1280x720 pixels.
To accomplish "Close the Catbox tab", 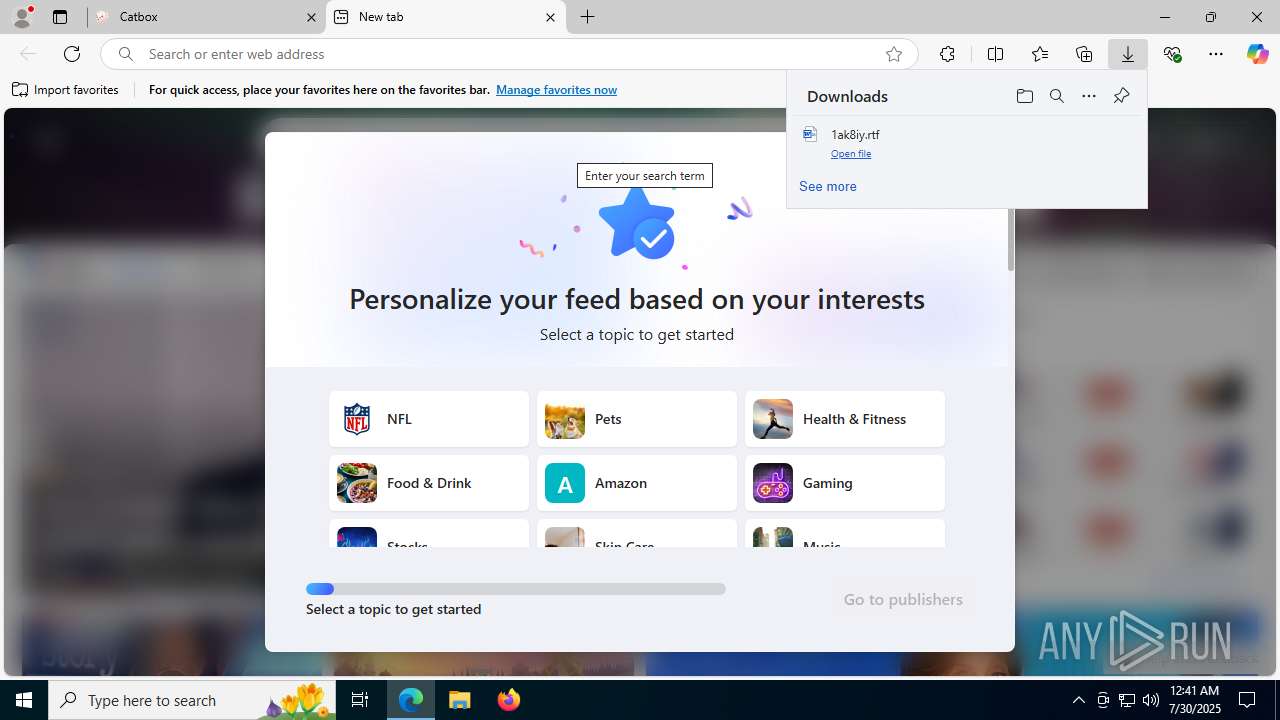I will pos(311,17).
